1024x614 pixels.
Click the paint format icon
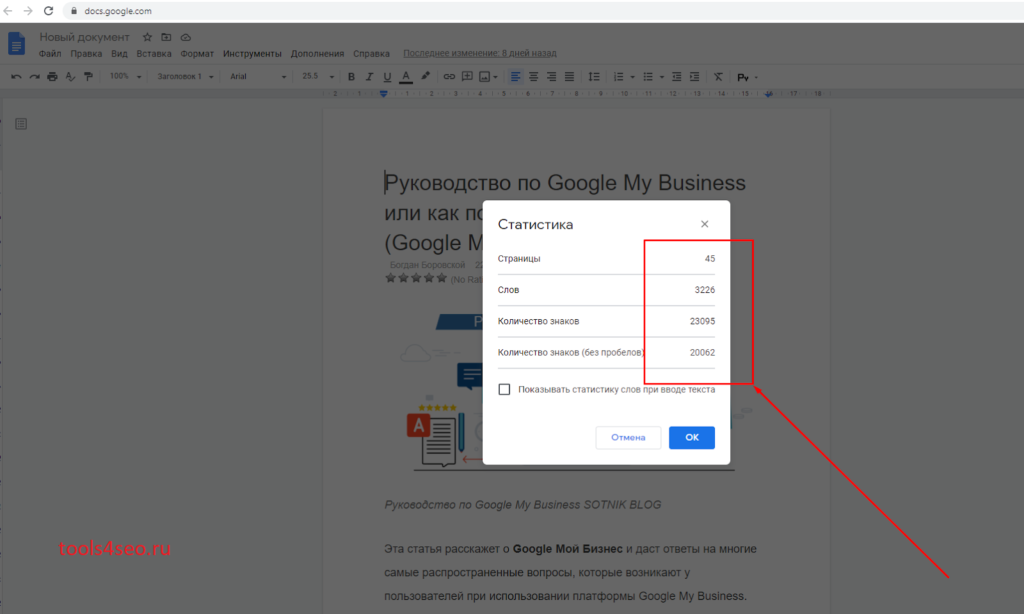pos(88,76)
